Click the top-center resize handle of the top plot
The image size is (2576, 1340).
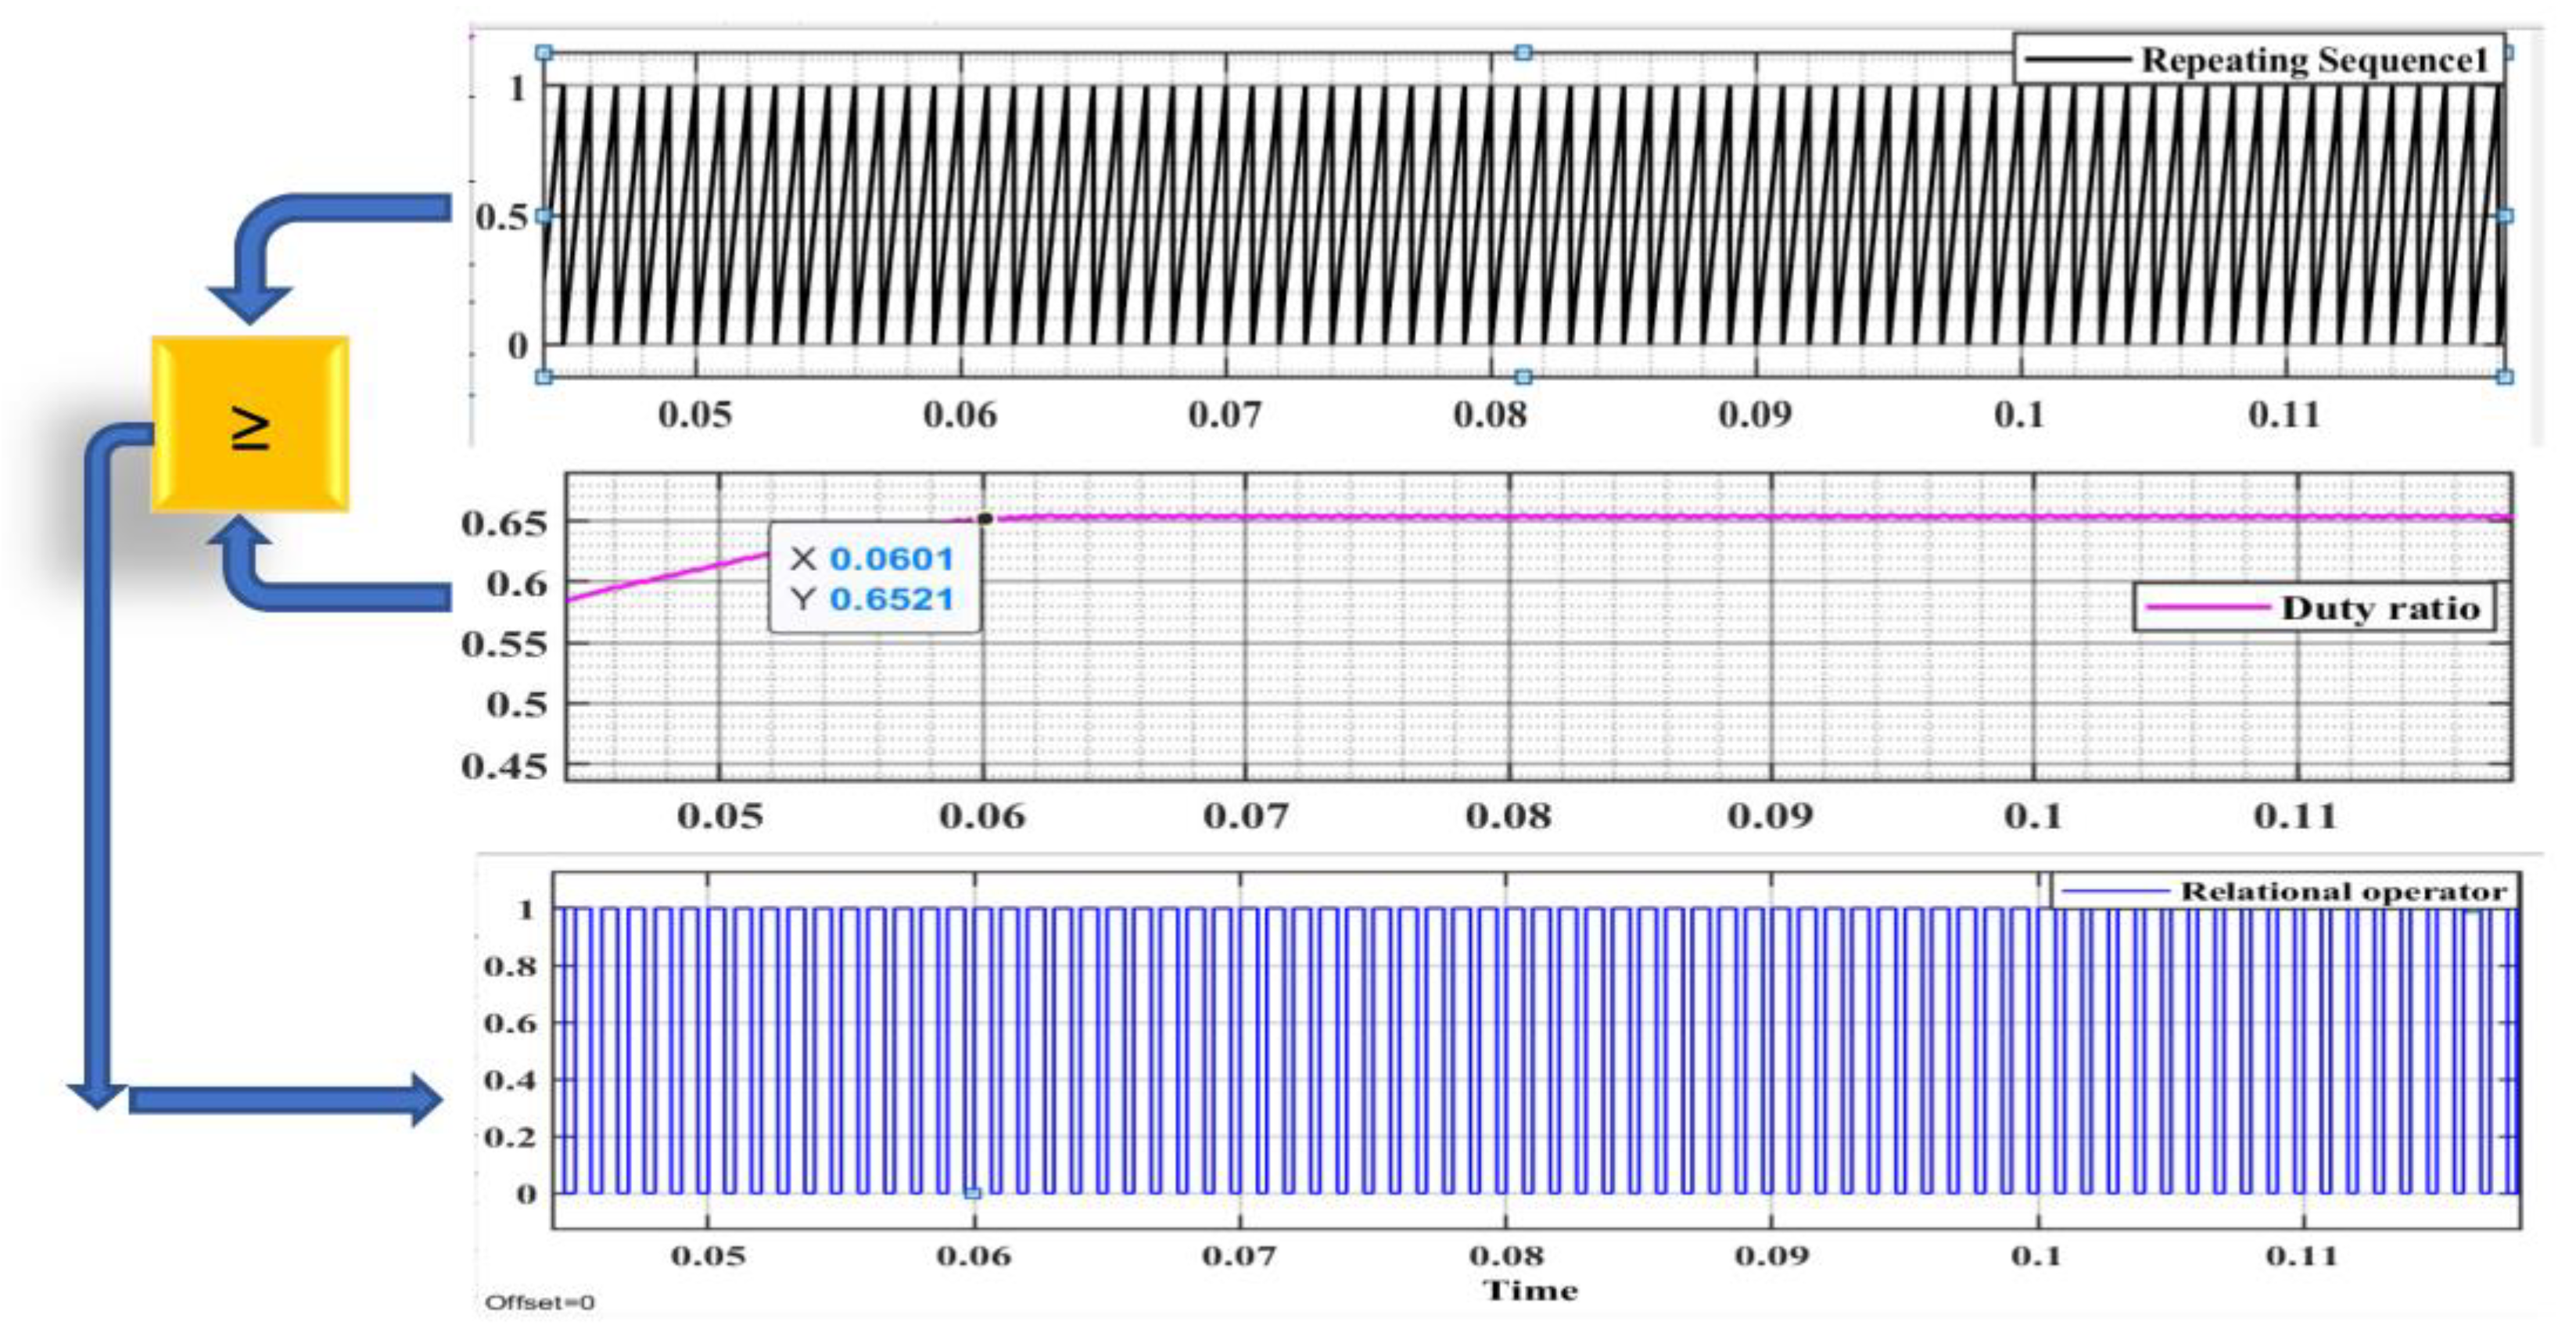click(x=1523, y=52)
